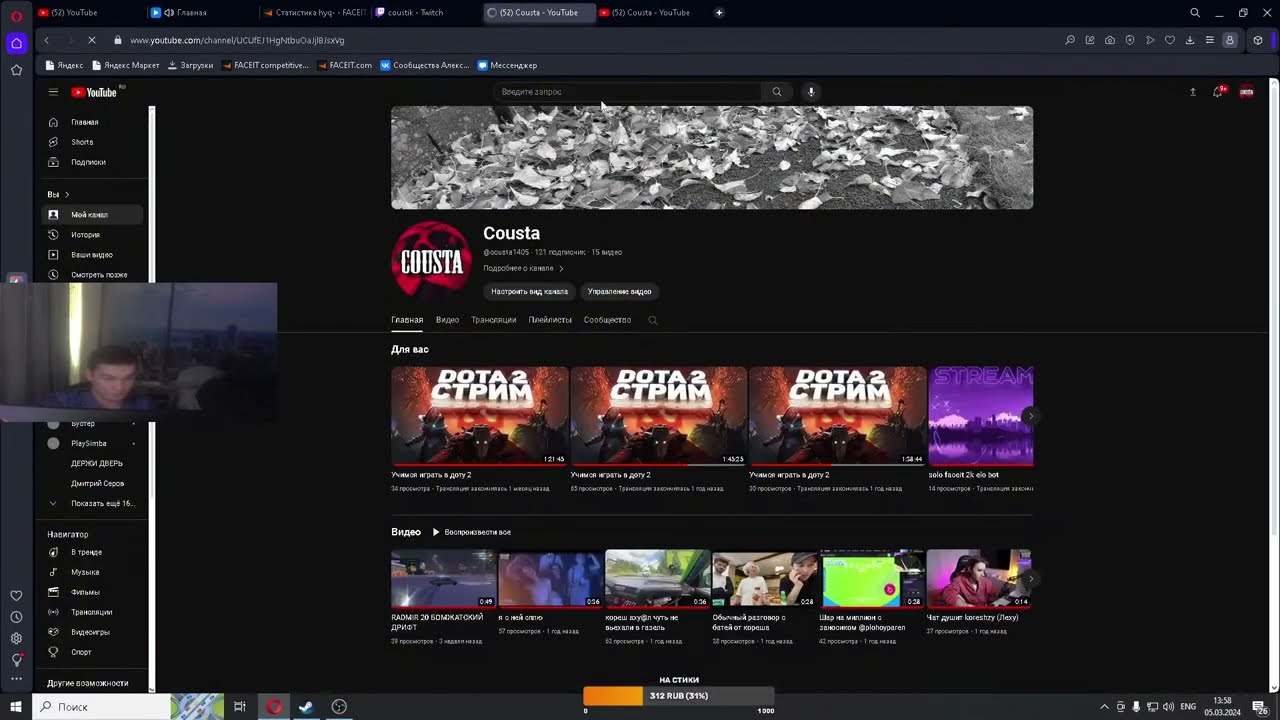Switch to the 'Плейлисты' channel tab
This screenshot has width=1280, height=720.
[550, 320]
